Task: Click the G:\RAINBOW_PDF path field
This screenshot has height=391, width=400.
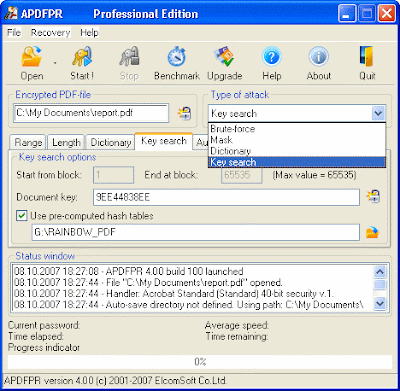Action: point(196,232)
